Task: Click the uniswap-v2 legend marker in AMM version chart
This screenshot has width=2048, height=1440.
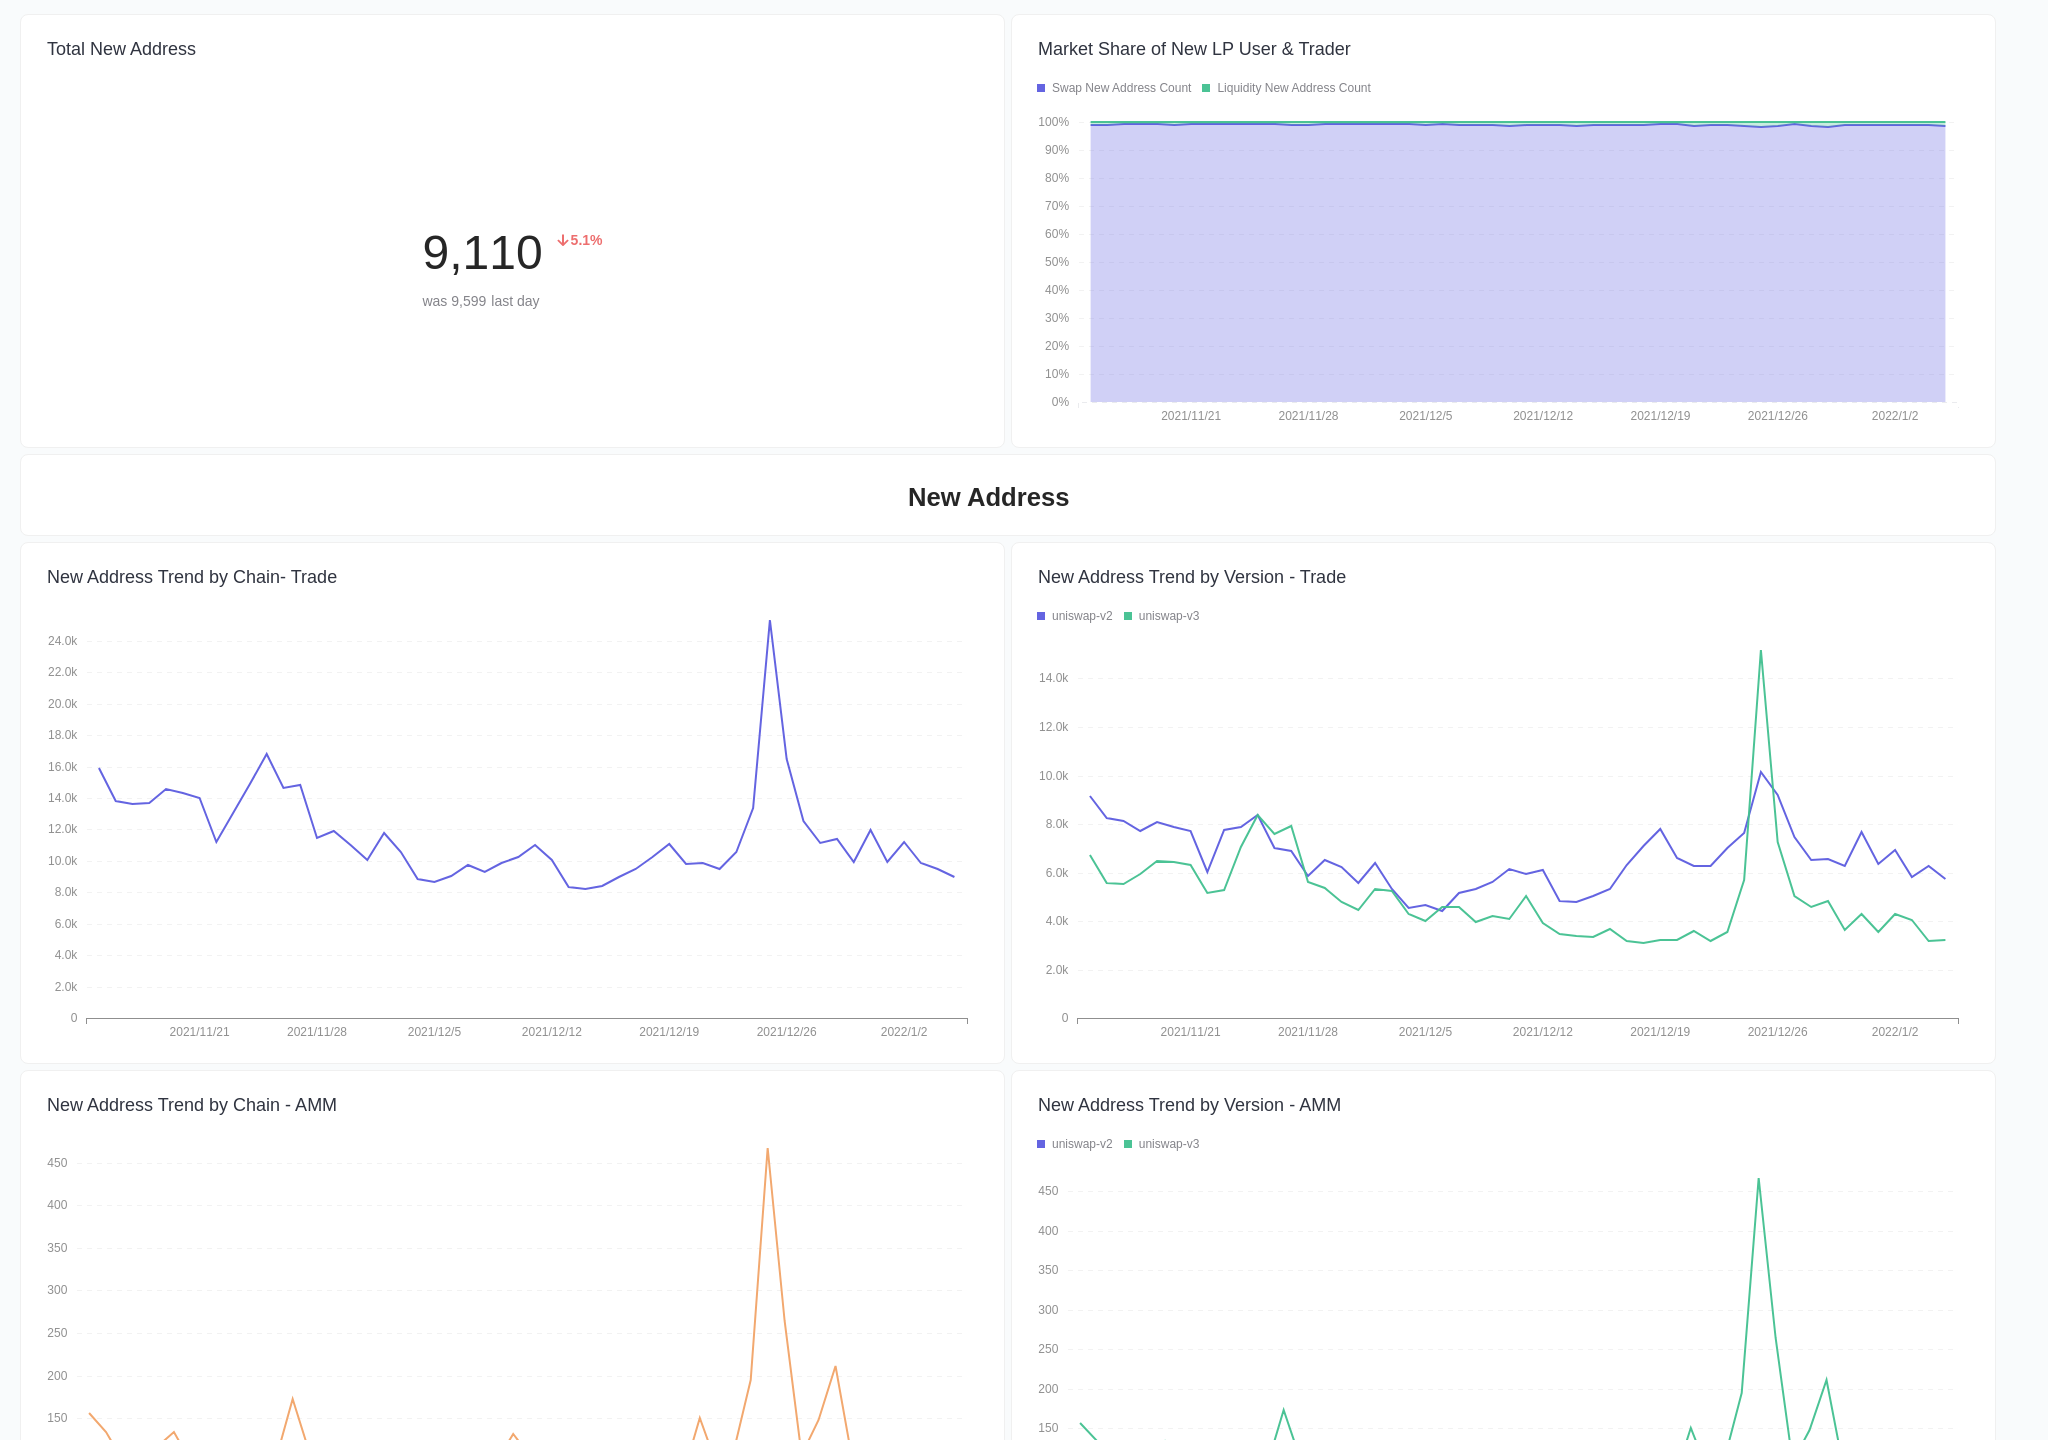Action: click(1040, 1144)
